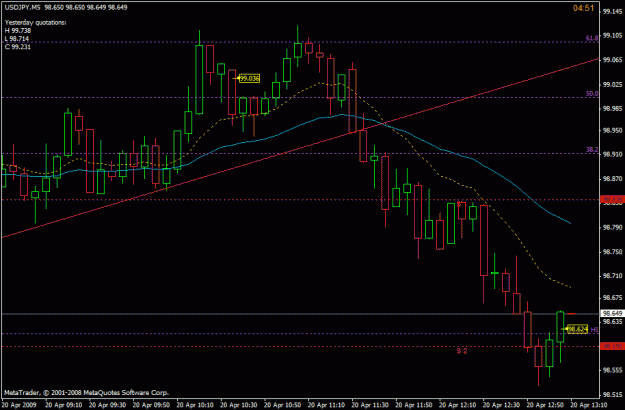Click the '20 Apr 09:50' time axis label

(151, 405)
